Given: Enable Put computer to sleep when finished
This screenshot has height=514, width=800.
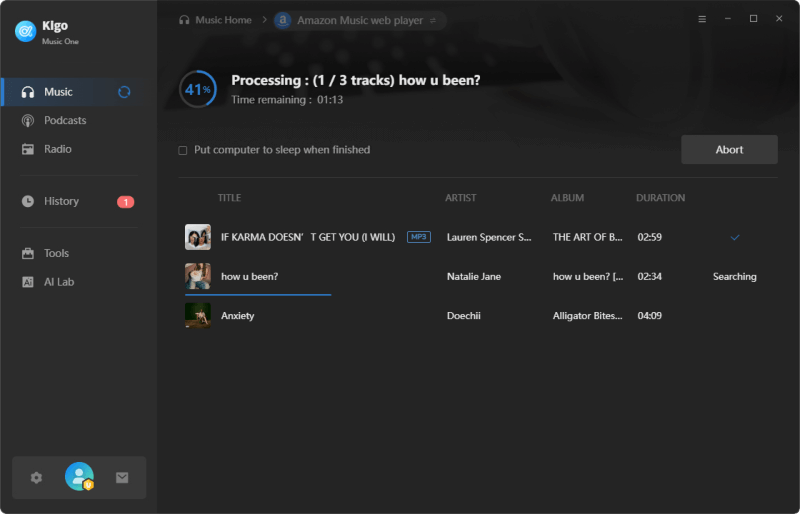Looking at the screenshot, I should pyautogui.click(x=183, y=150).
